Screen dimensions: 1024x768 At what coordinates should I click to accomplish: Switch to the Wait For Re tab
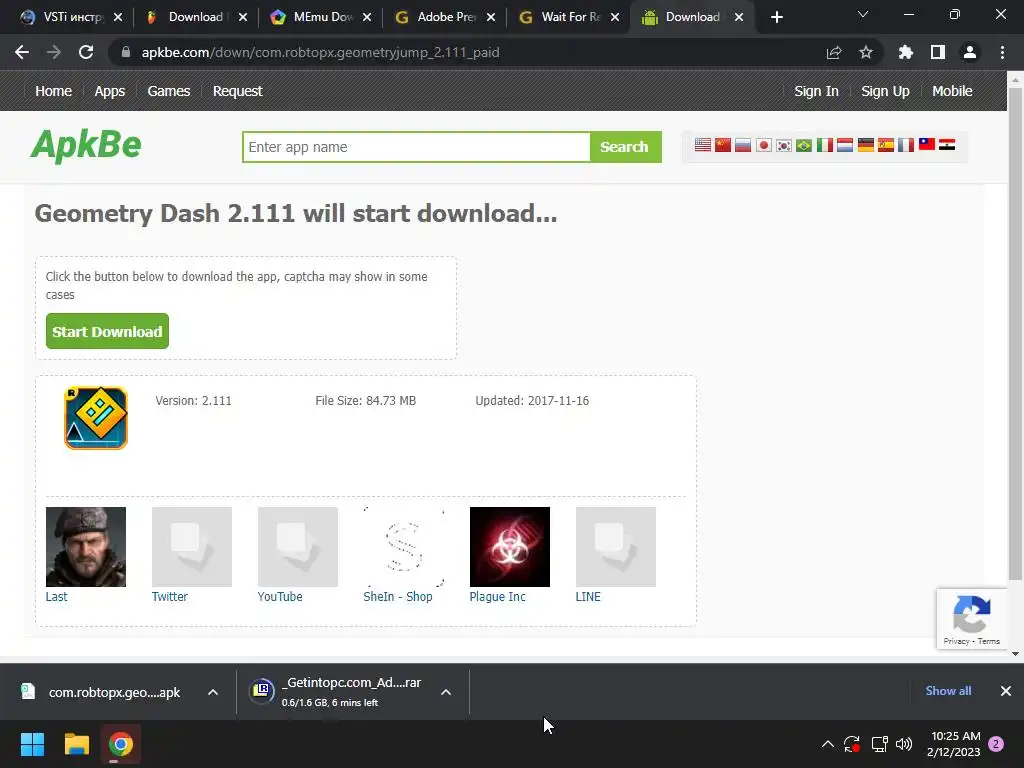[x=569, y=17]
